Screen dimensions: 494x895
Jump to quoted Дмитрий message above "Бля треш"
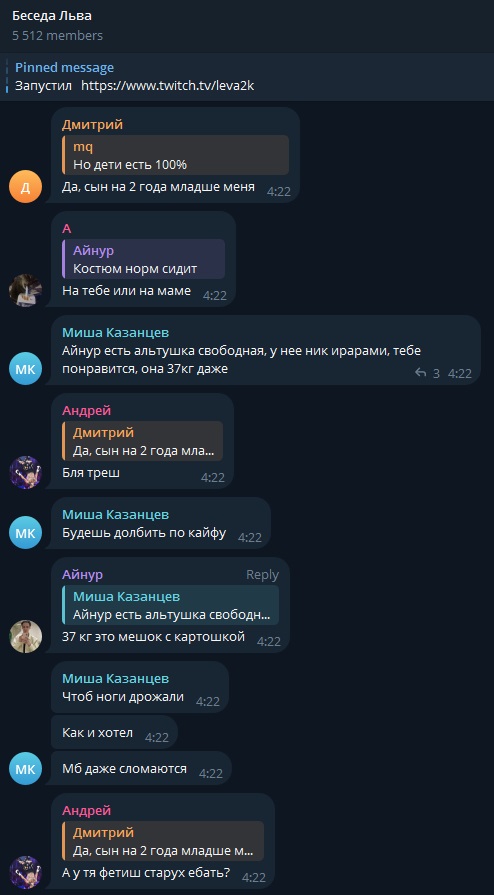(x=142, y=441)
